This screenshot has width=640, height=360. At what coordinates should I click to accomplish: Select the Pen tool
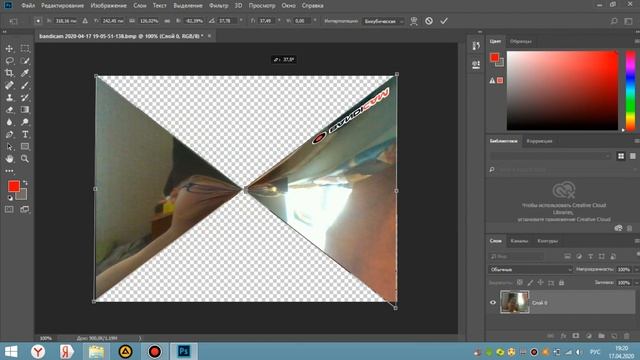coord(9,134)
